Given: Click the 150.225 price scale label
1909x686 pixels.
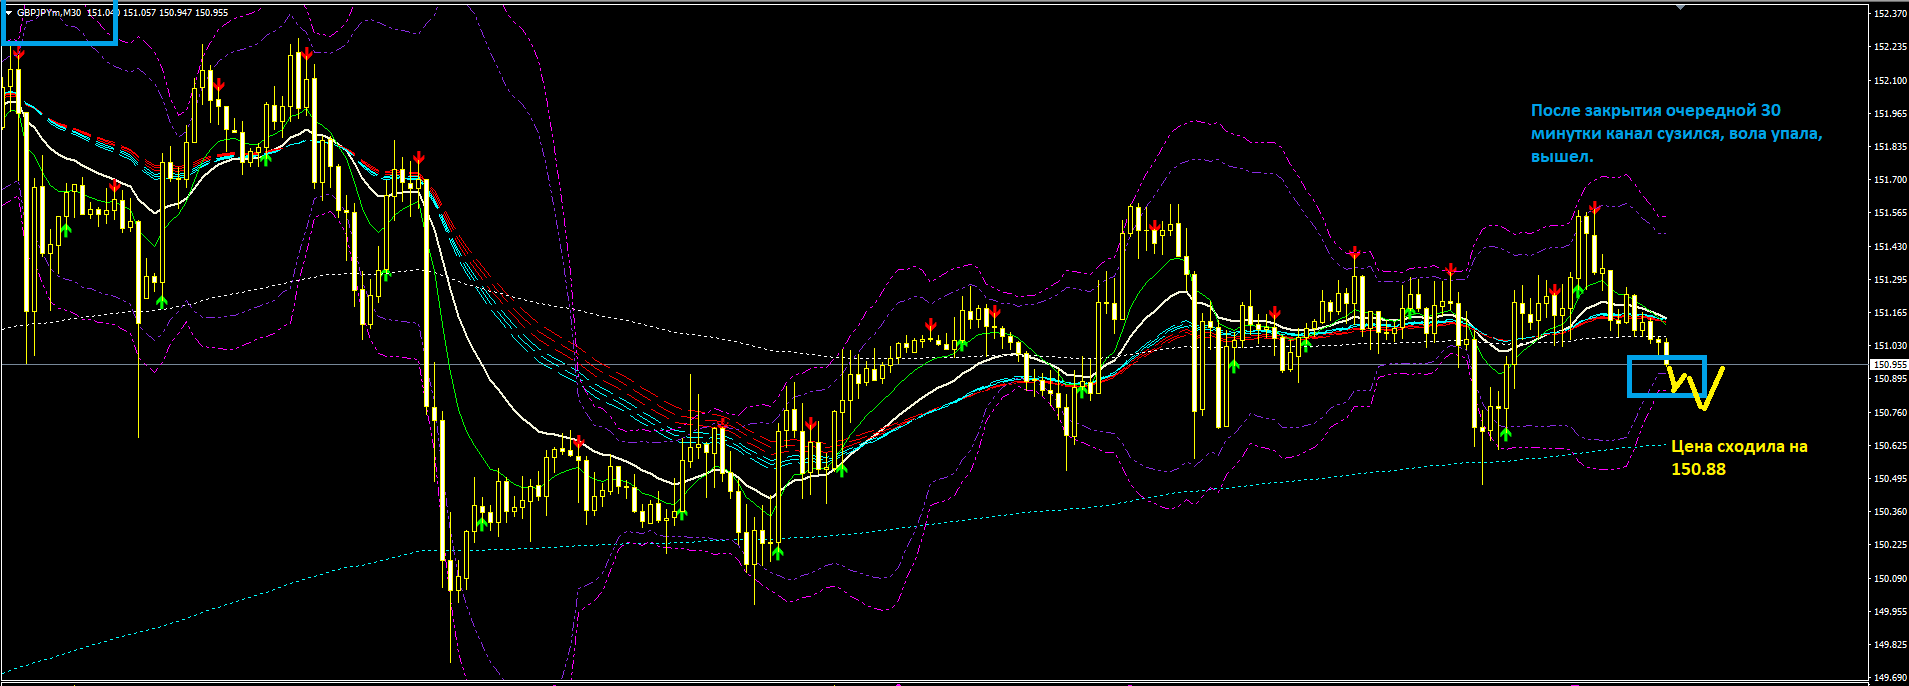Looking at the screenshot, I should point(1890,544).
